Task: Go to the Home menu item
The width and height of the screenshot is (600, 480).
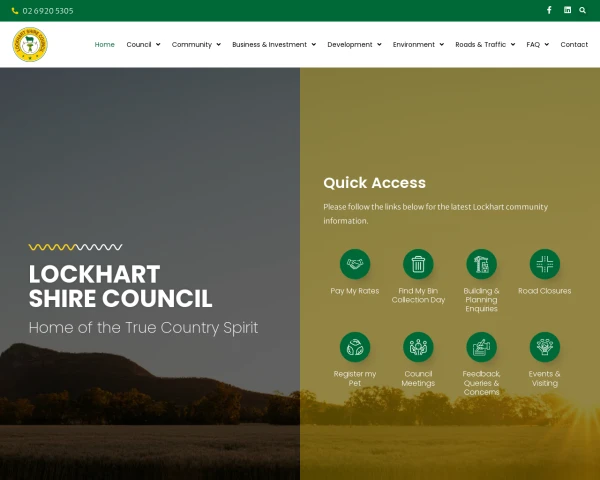Action: [x=104, y=44]
